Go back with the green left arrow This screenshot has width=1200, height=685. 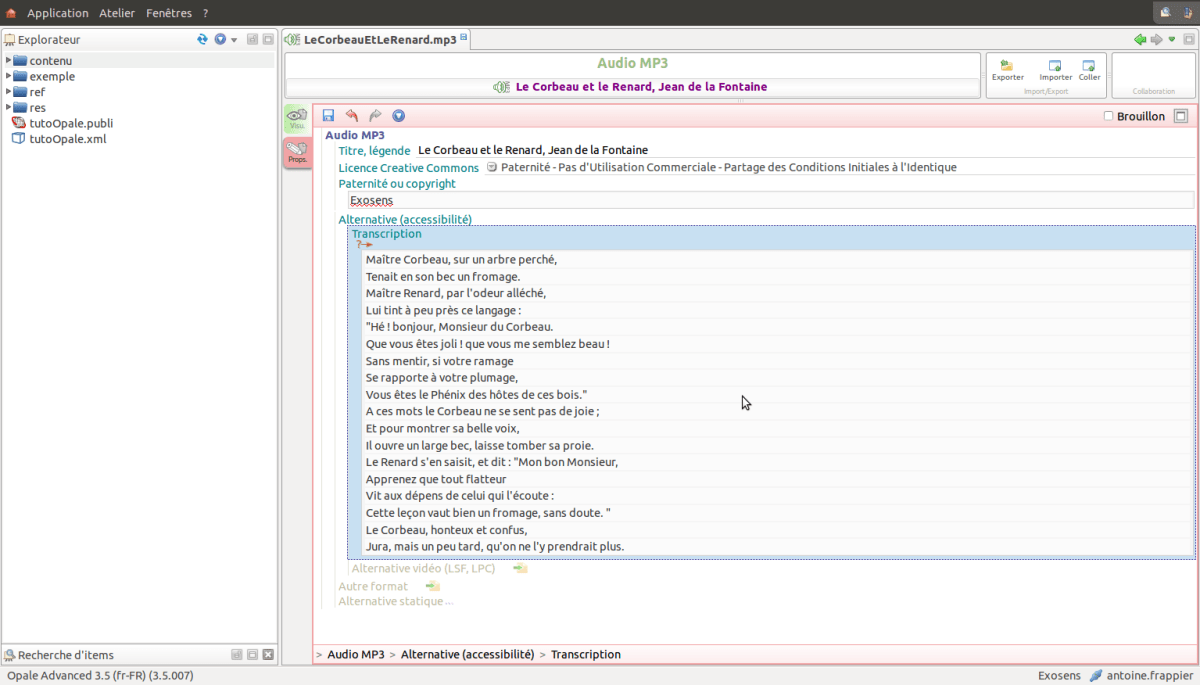click(1139, 40)
